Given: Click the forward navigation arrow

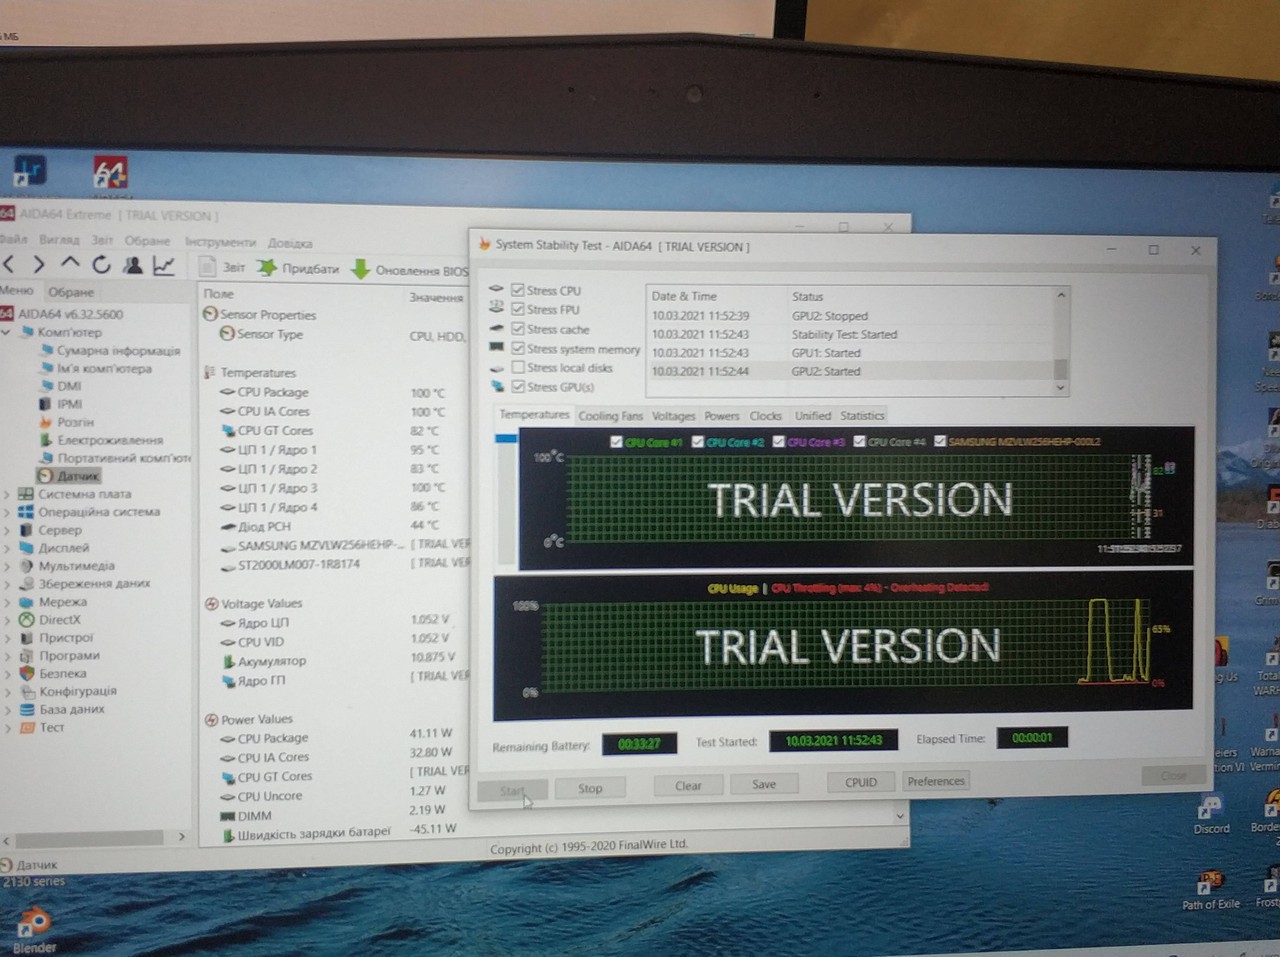Looking at the screenshot, I should tap(39, 264).
